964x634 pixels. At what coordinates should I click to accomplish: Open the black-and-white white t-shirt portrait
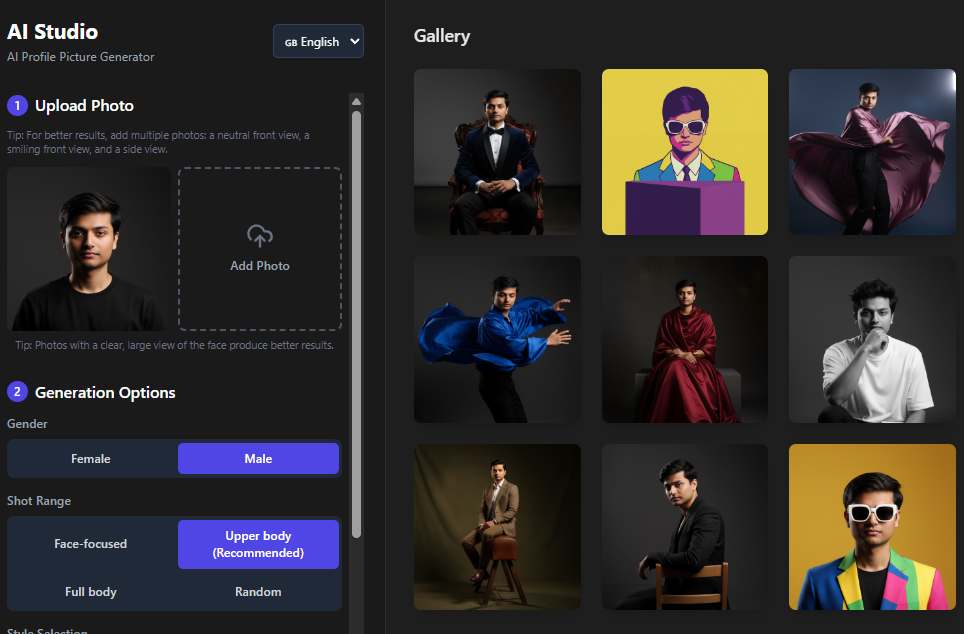(872, 339)
